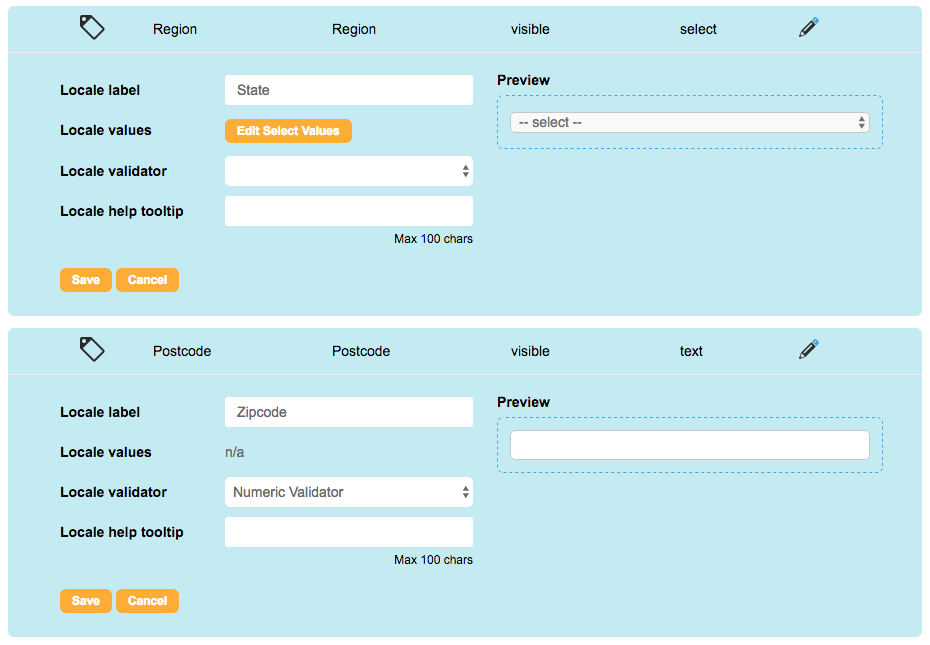Click the State locale label field
930x645 pixels.
348,90
